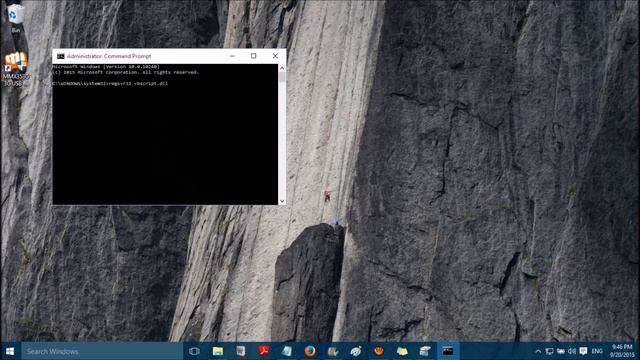This screenshot has height=360, width=640.
Task: Show hidden system tray icons
Action: tap(538, 351)
